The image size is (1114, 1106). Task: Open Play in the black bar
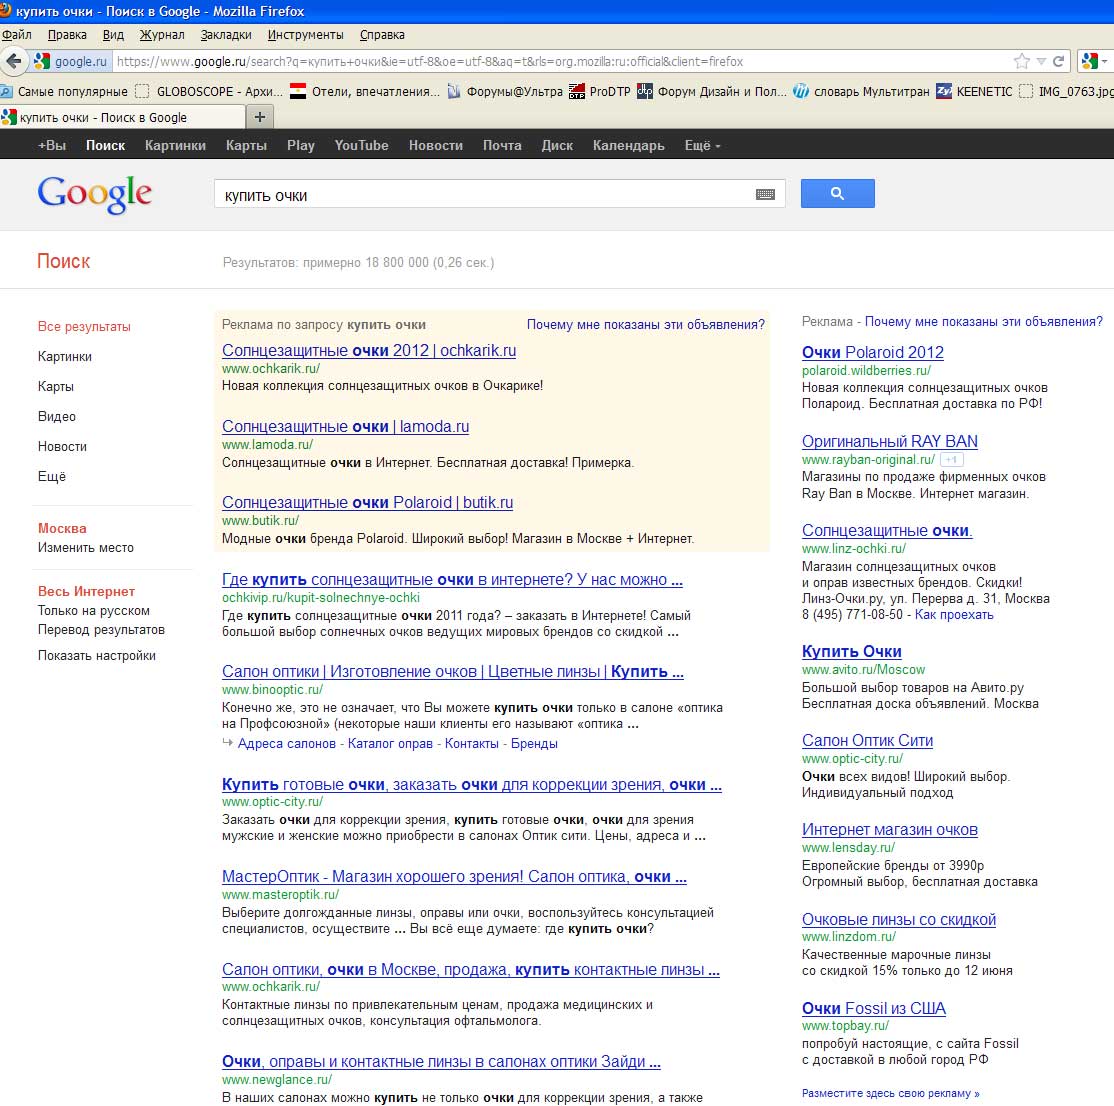(301, 146)
